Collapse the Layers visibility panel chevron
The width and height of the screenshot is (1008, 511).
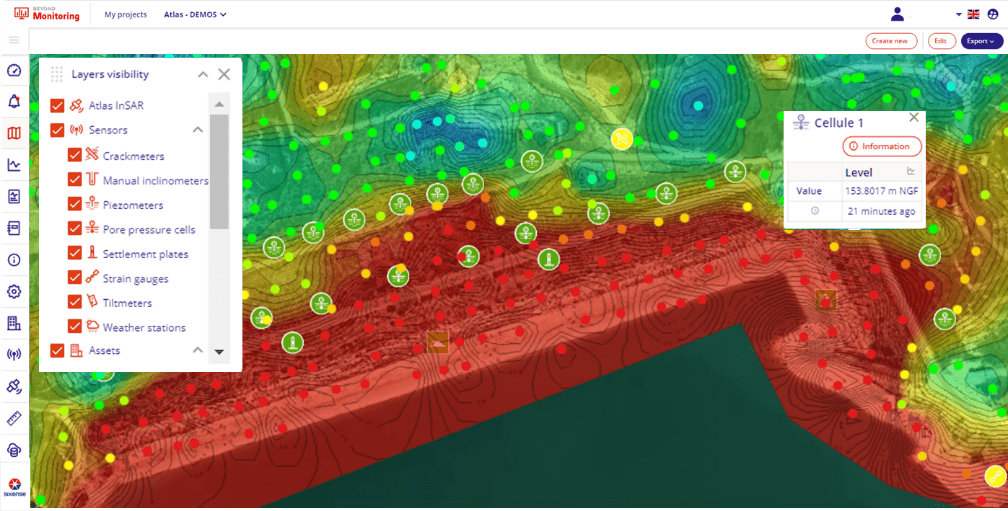(x=202, y=75)
